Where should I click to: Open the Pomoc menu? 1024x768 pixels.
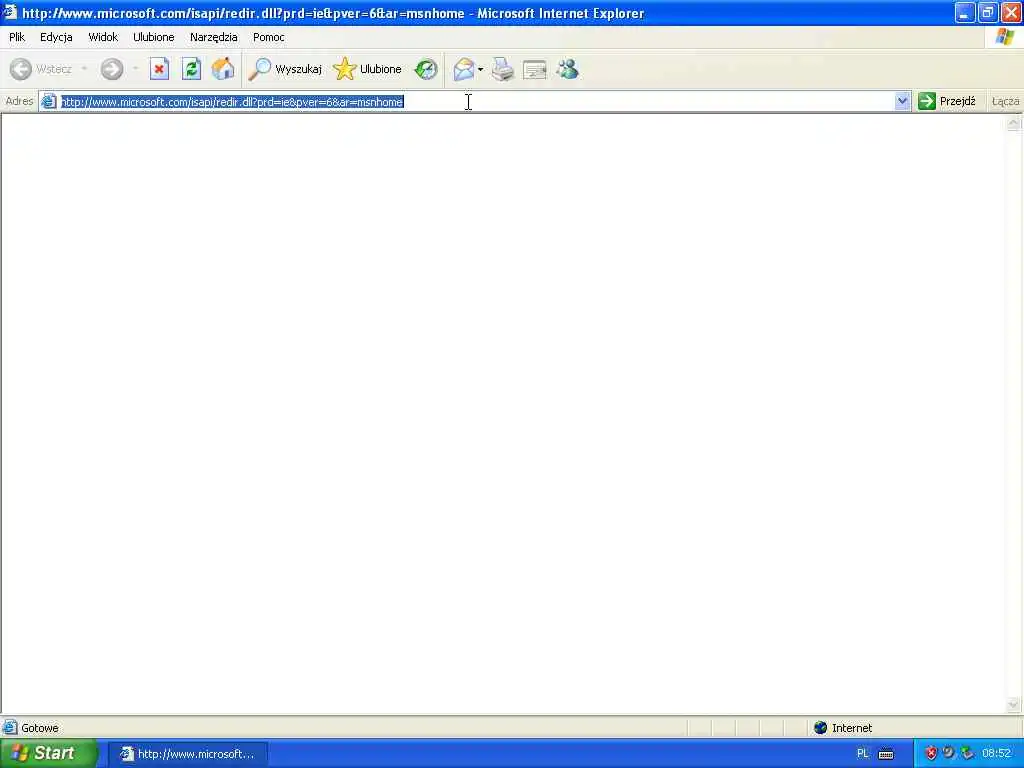tap(268, 37)
